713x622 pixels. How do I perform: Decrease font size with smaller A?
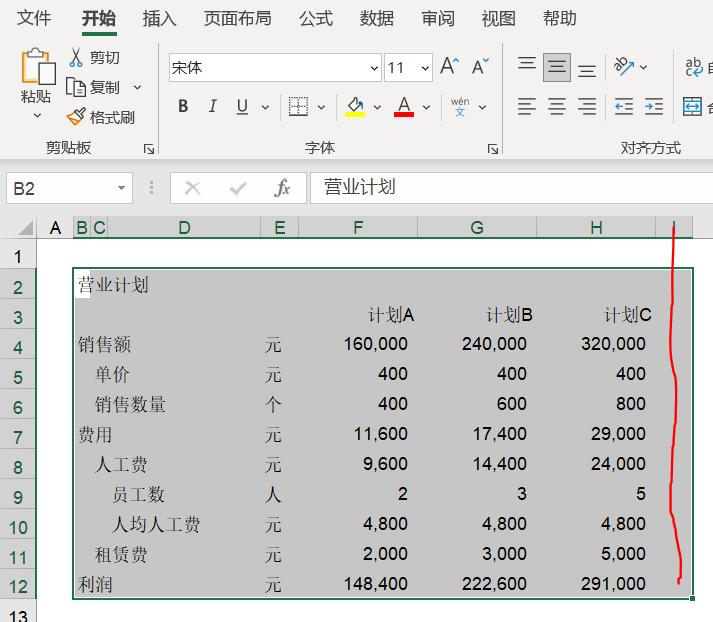click(x=480, y=67)
